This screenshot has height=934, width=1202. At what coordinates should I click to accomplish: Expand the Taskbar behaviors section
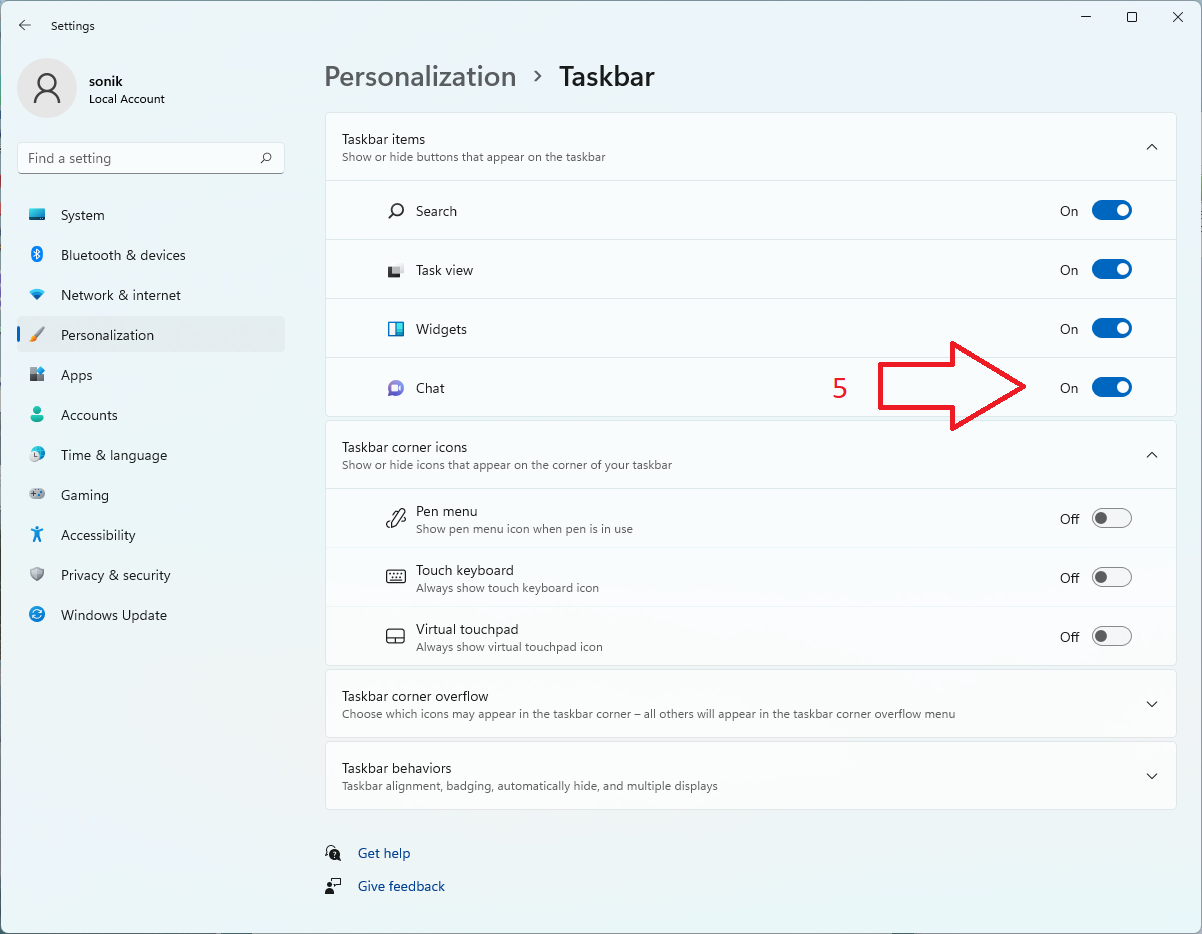pos(1151,776)
